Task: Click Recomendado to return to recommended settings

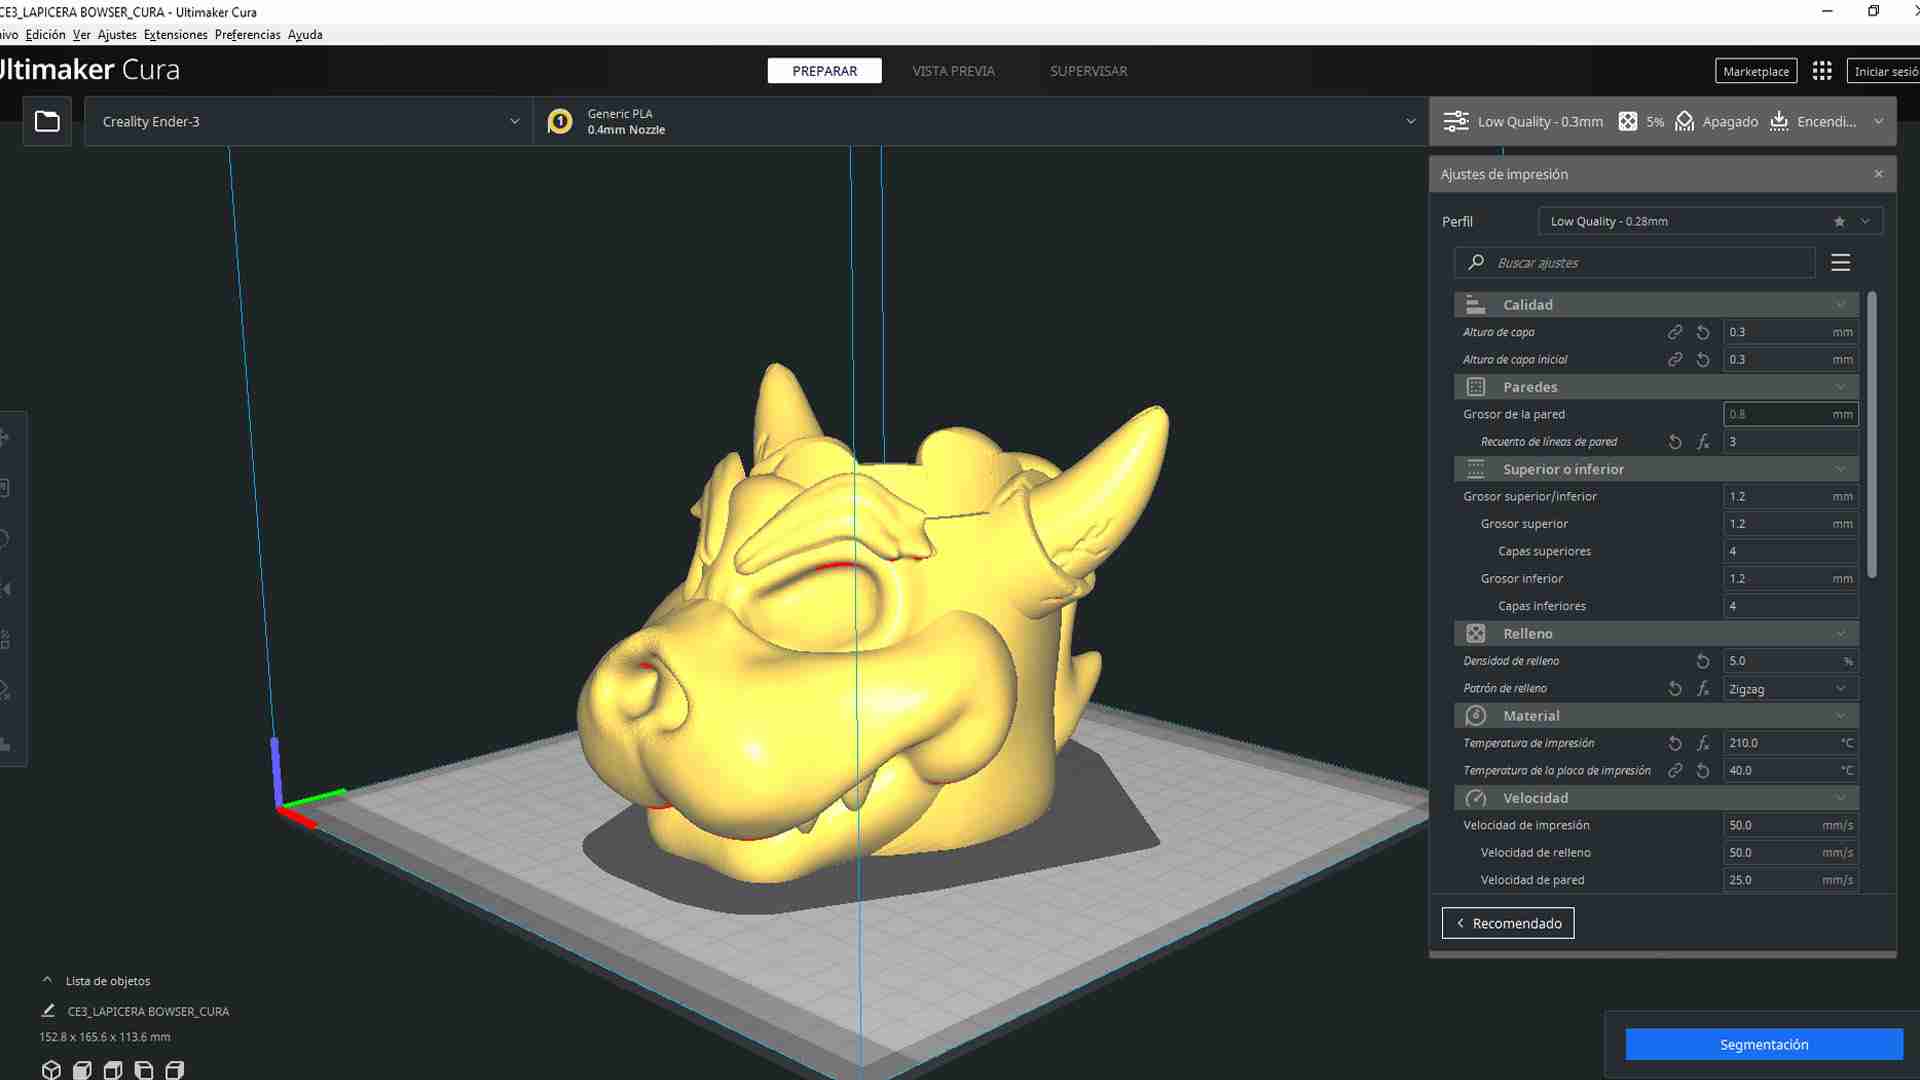Action: (1507, 922)
